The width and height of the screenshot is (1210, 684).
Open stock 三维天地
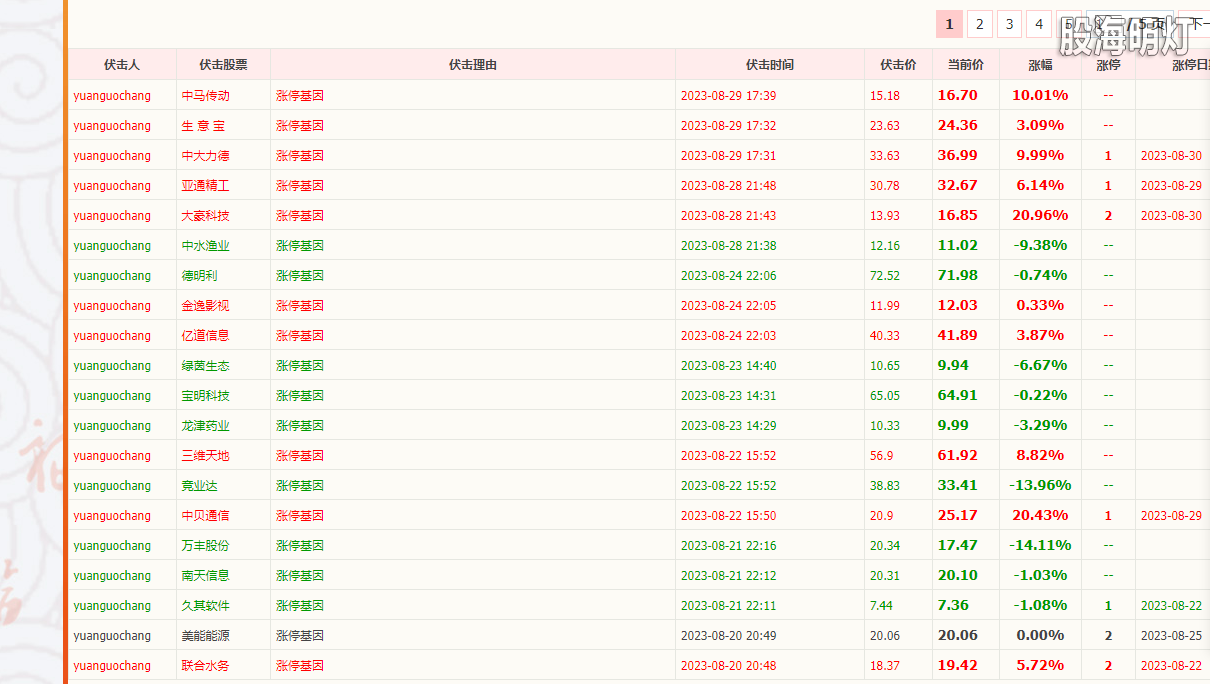[x=205, y=456]
